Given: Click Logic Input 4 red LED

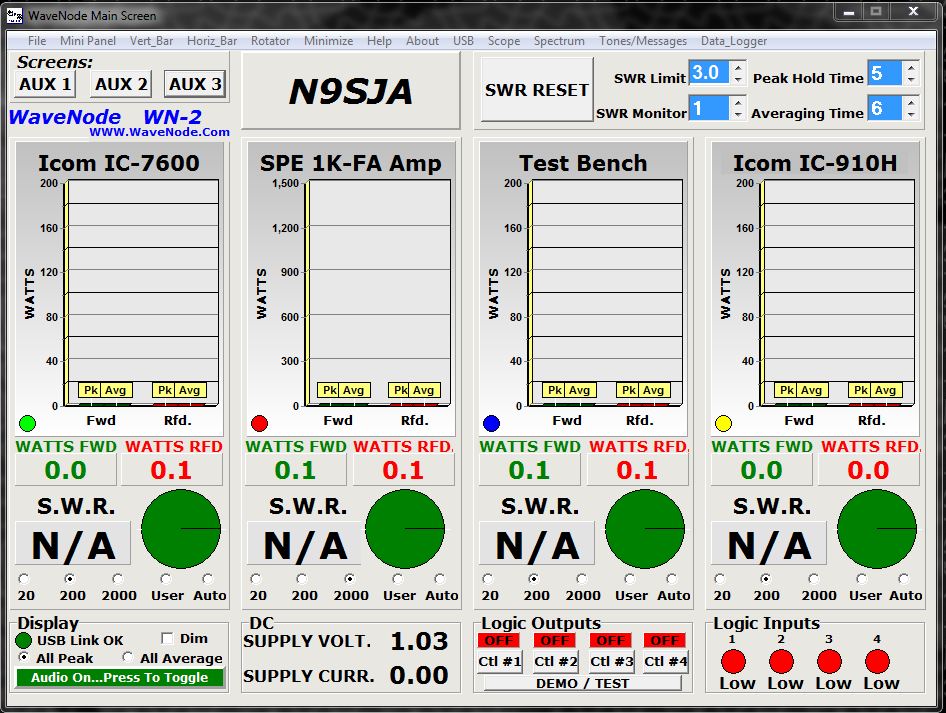Looking at the screenshot, I should tap(877, 661).
